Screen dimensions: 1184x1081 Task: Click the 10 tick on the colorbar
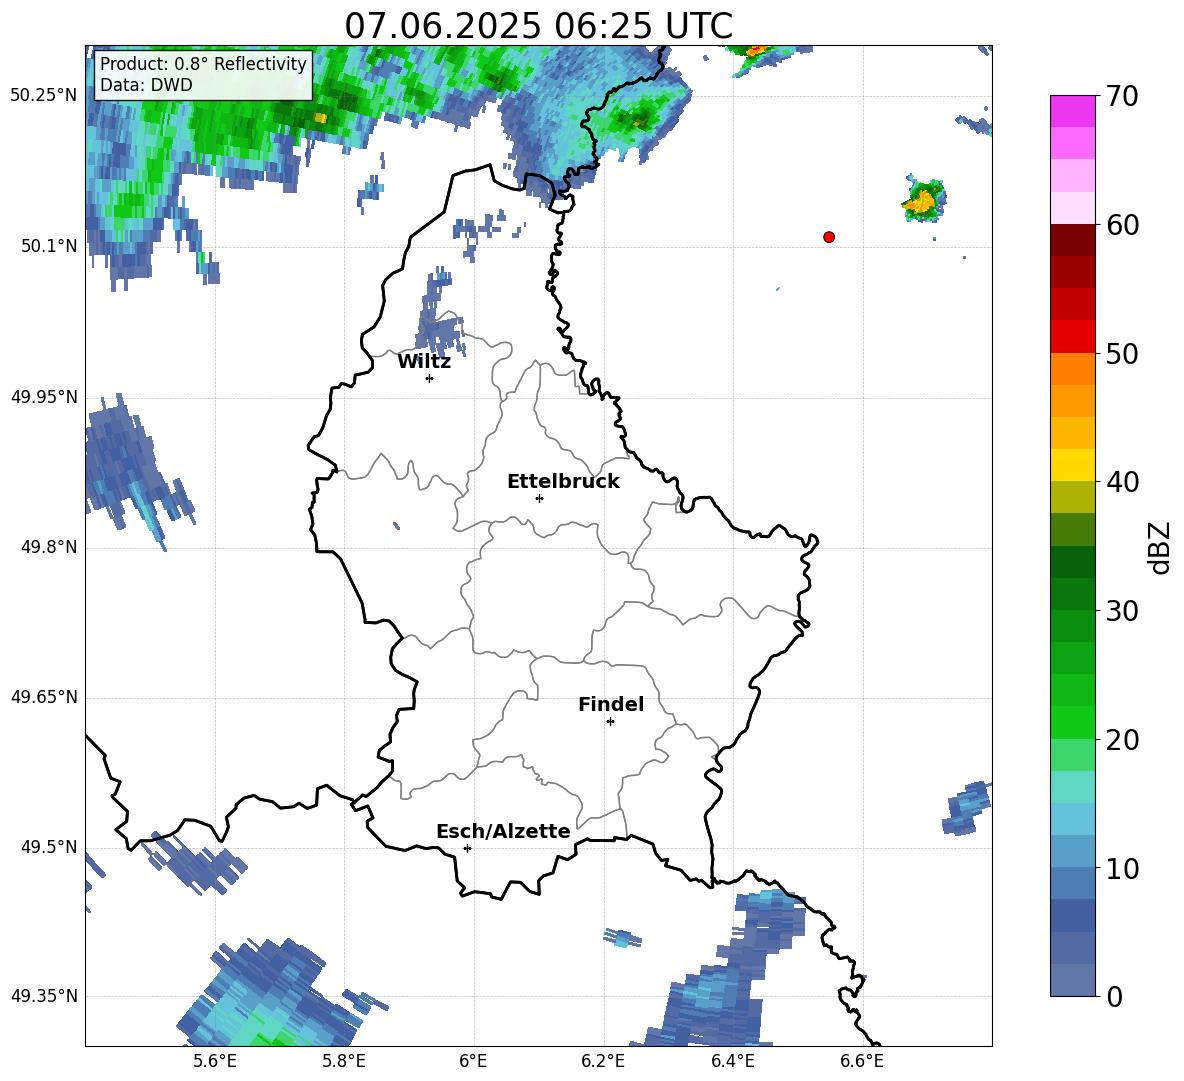pos(1121,868)
